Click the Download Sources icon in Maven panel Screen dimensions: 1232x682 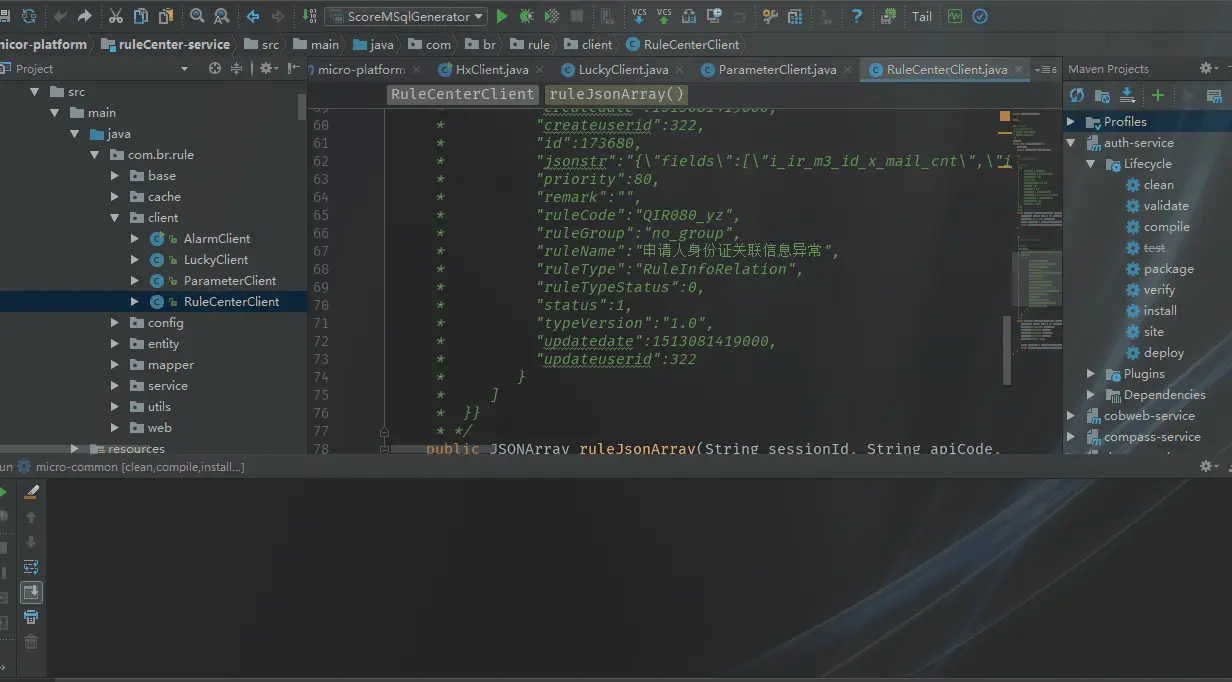[x=1127, y=95]
